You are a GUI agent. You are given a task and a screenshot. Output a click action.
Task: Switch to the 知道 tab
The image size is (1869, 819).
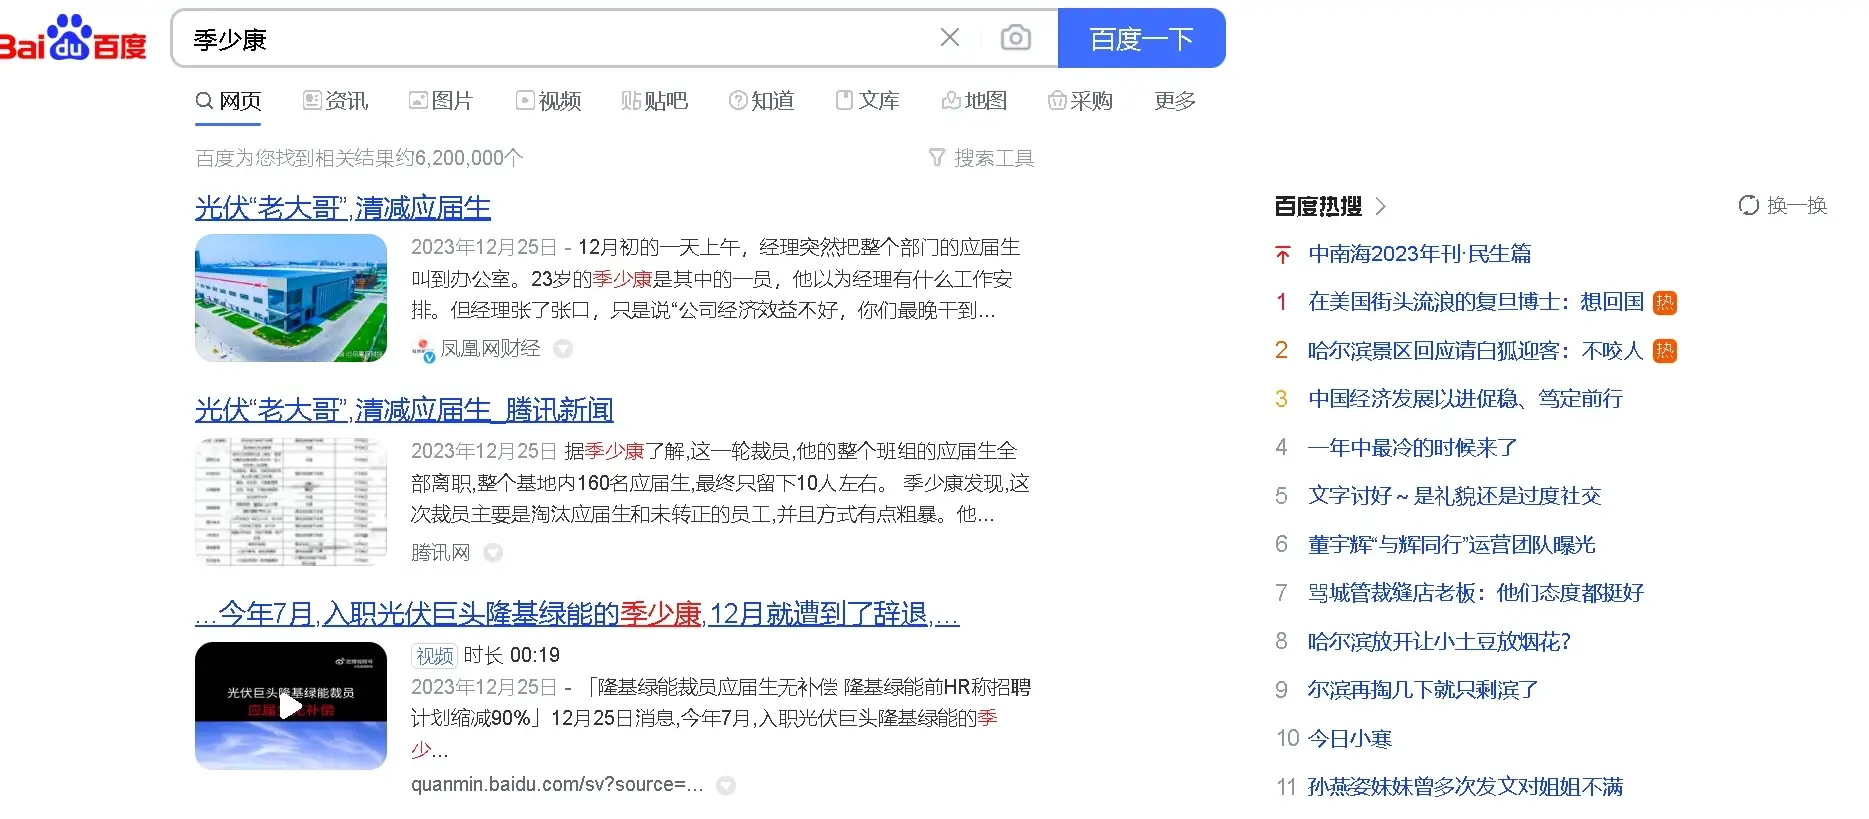(x=761, y=101)
